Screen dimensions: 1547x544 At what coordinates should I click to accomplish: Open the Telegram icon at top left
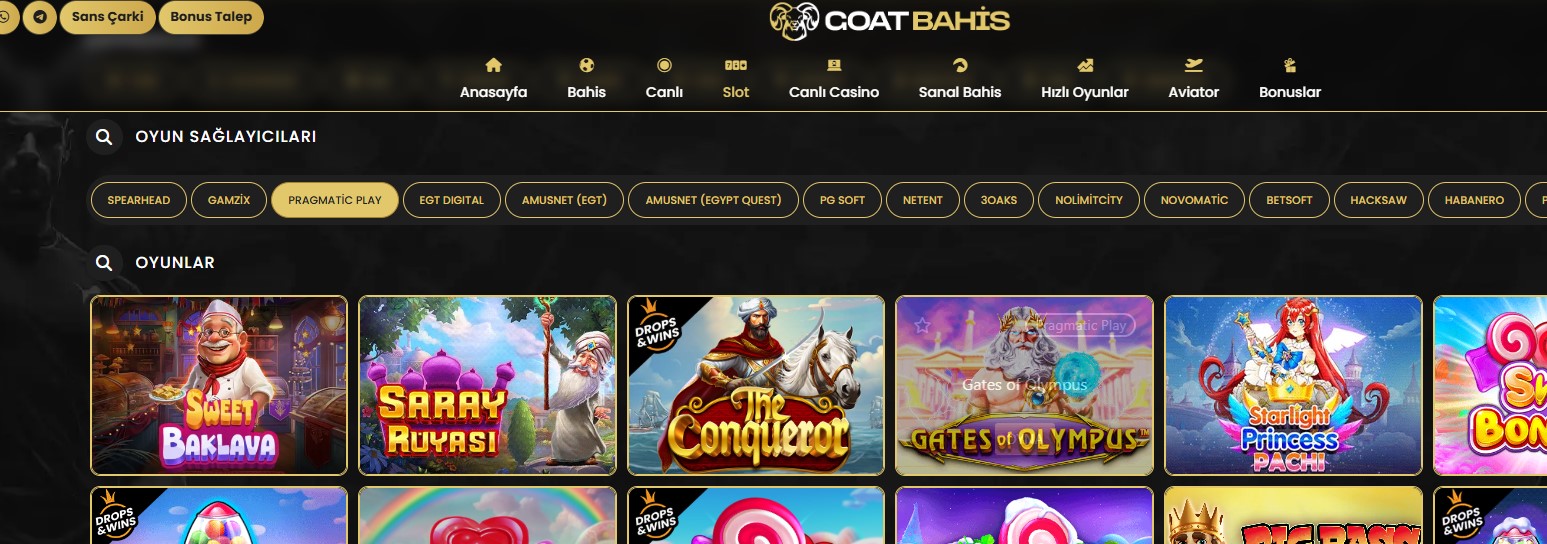tap(39, 17)
